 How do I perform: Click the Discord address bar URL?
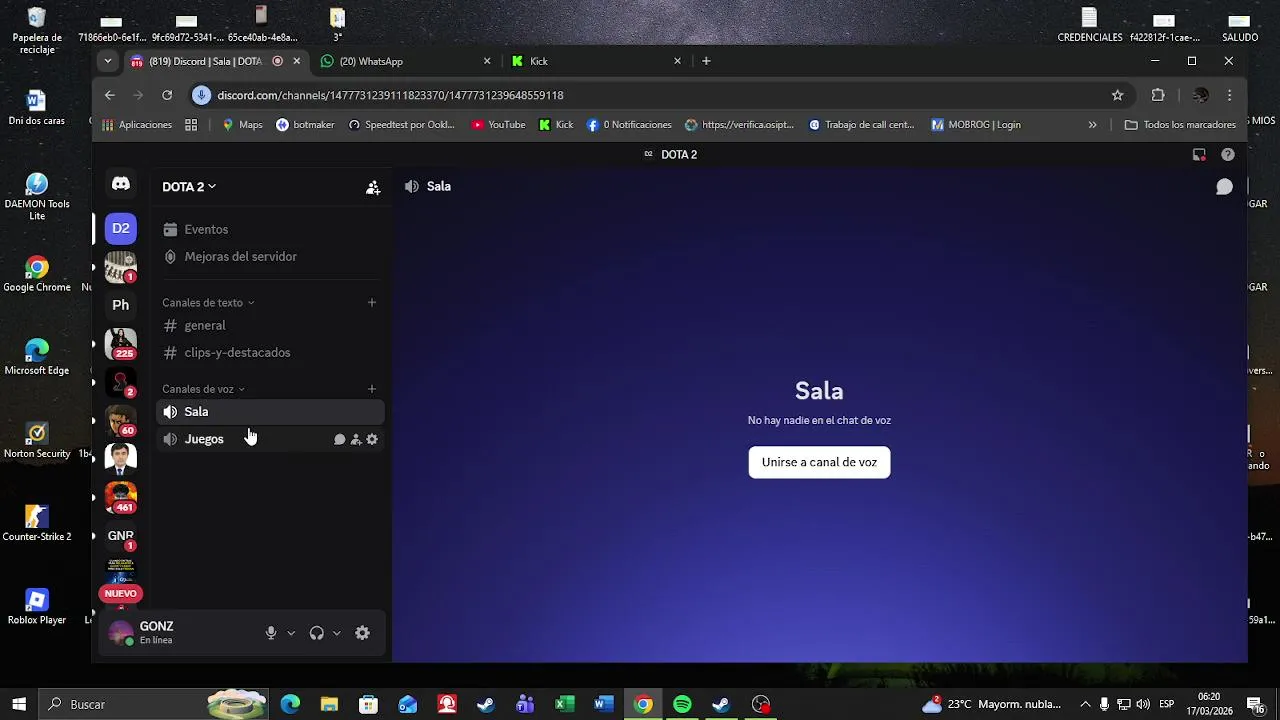pos(390,95)
